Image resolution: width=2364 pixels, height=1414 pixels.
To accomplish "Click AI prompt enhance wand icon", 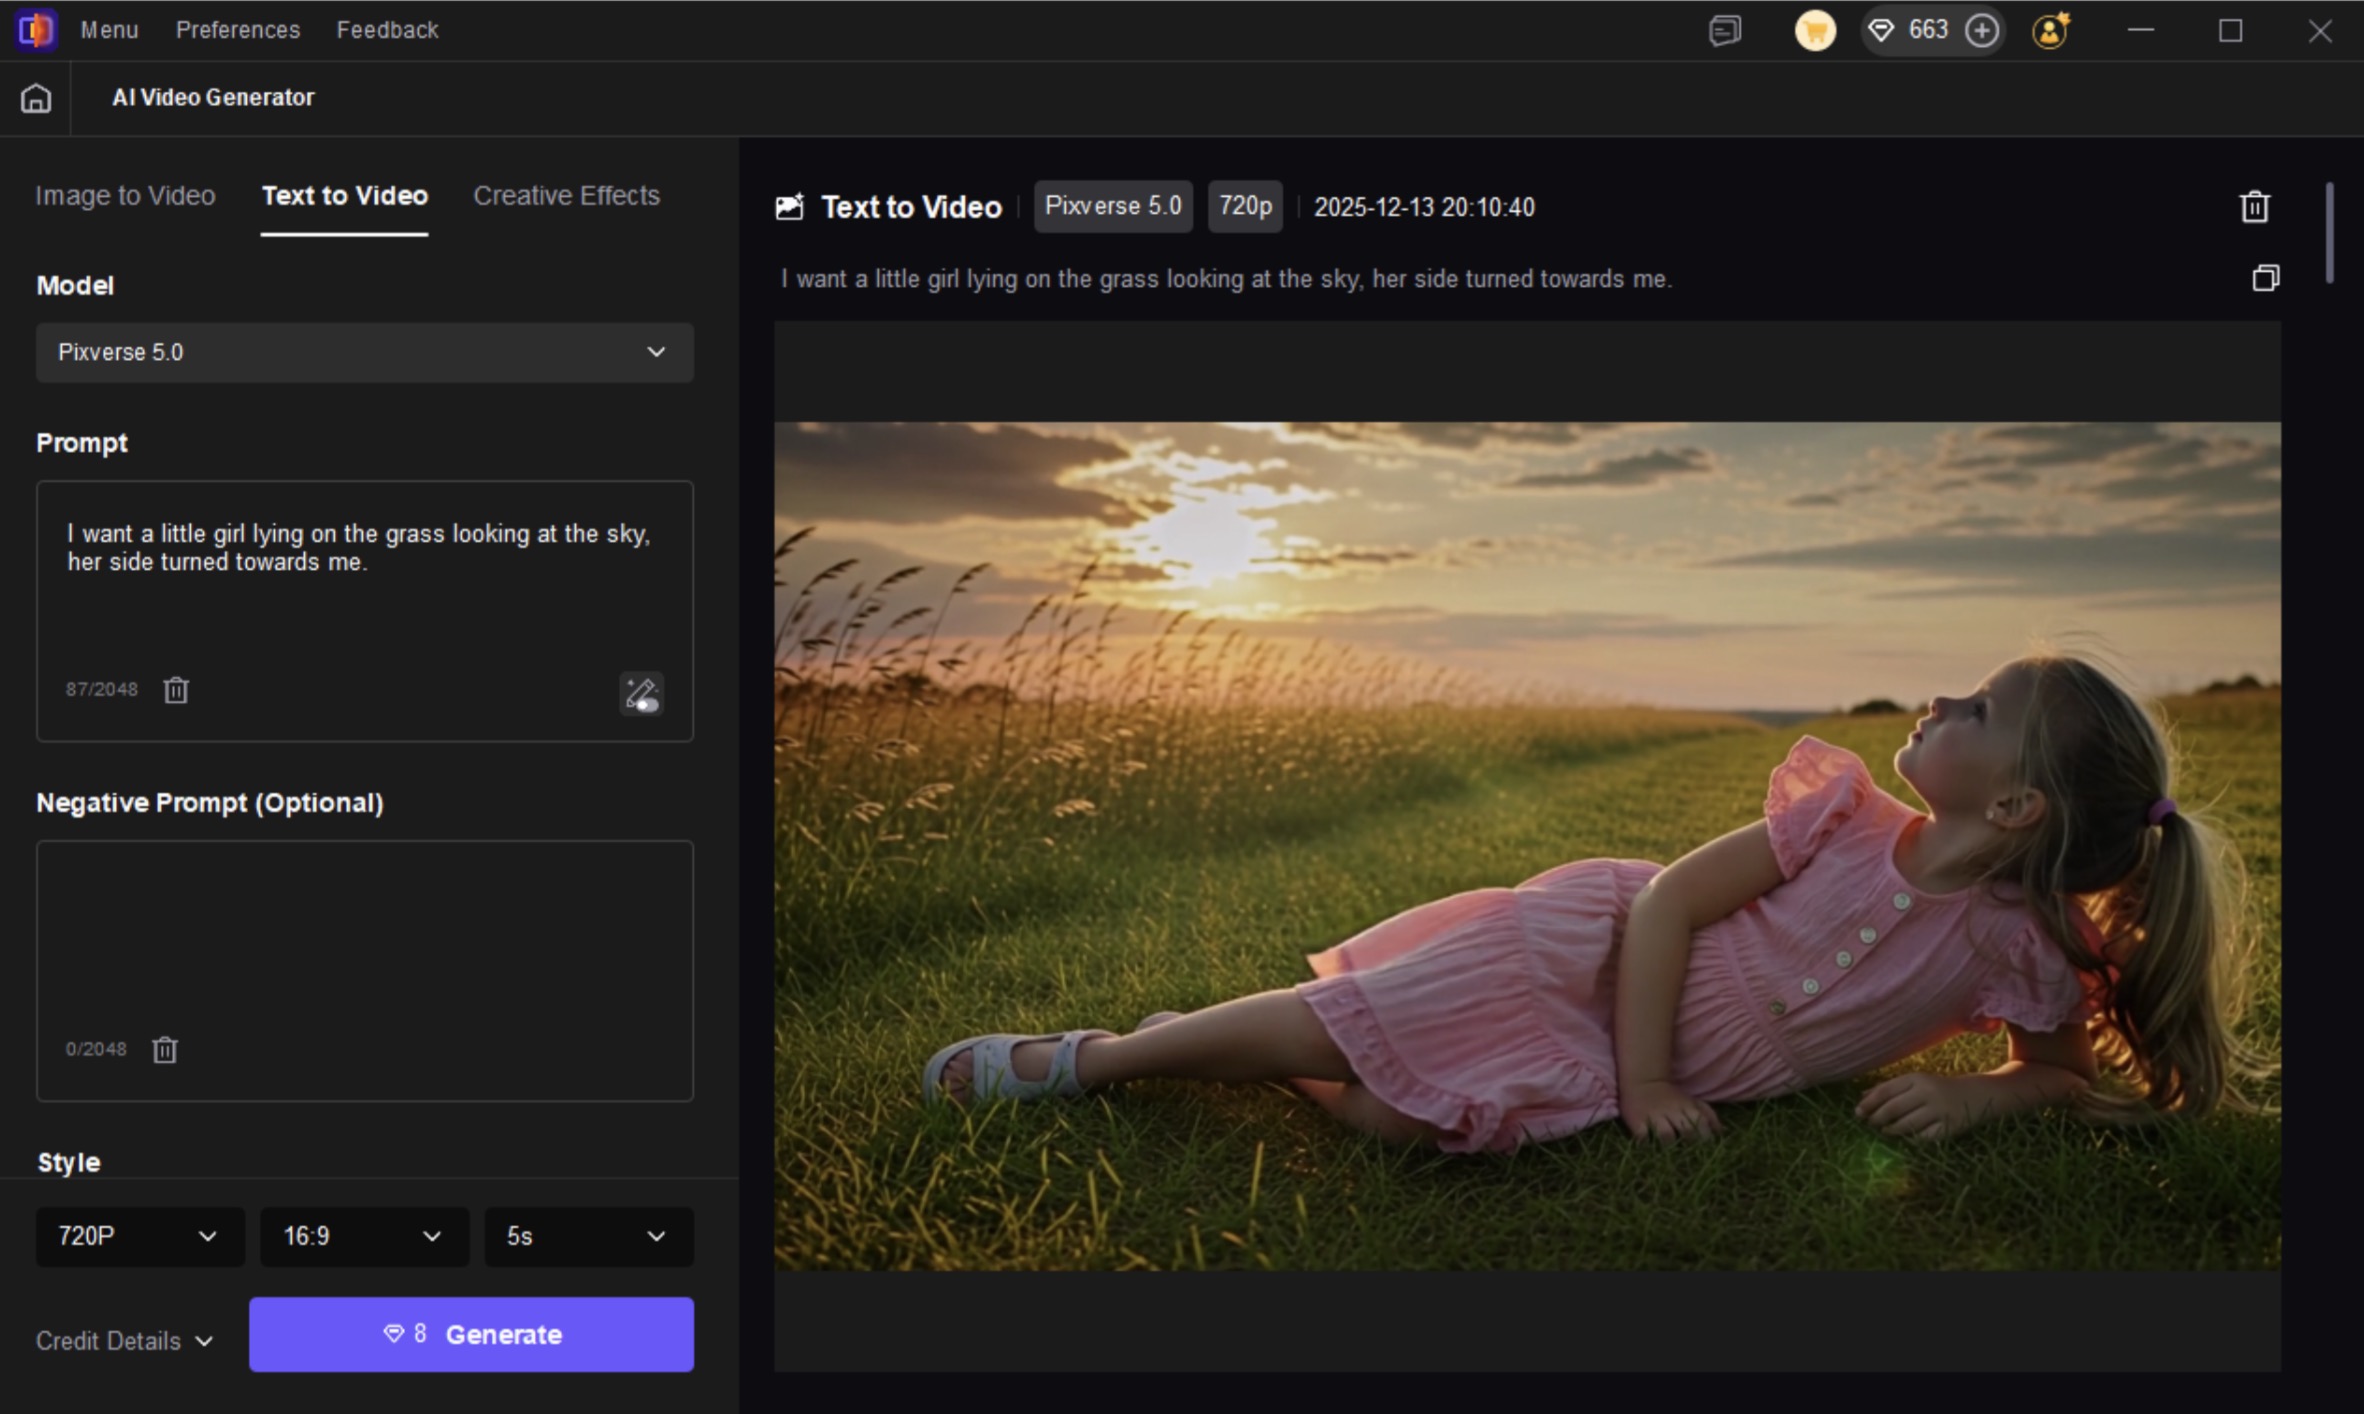I will tap(641, 693).
